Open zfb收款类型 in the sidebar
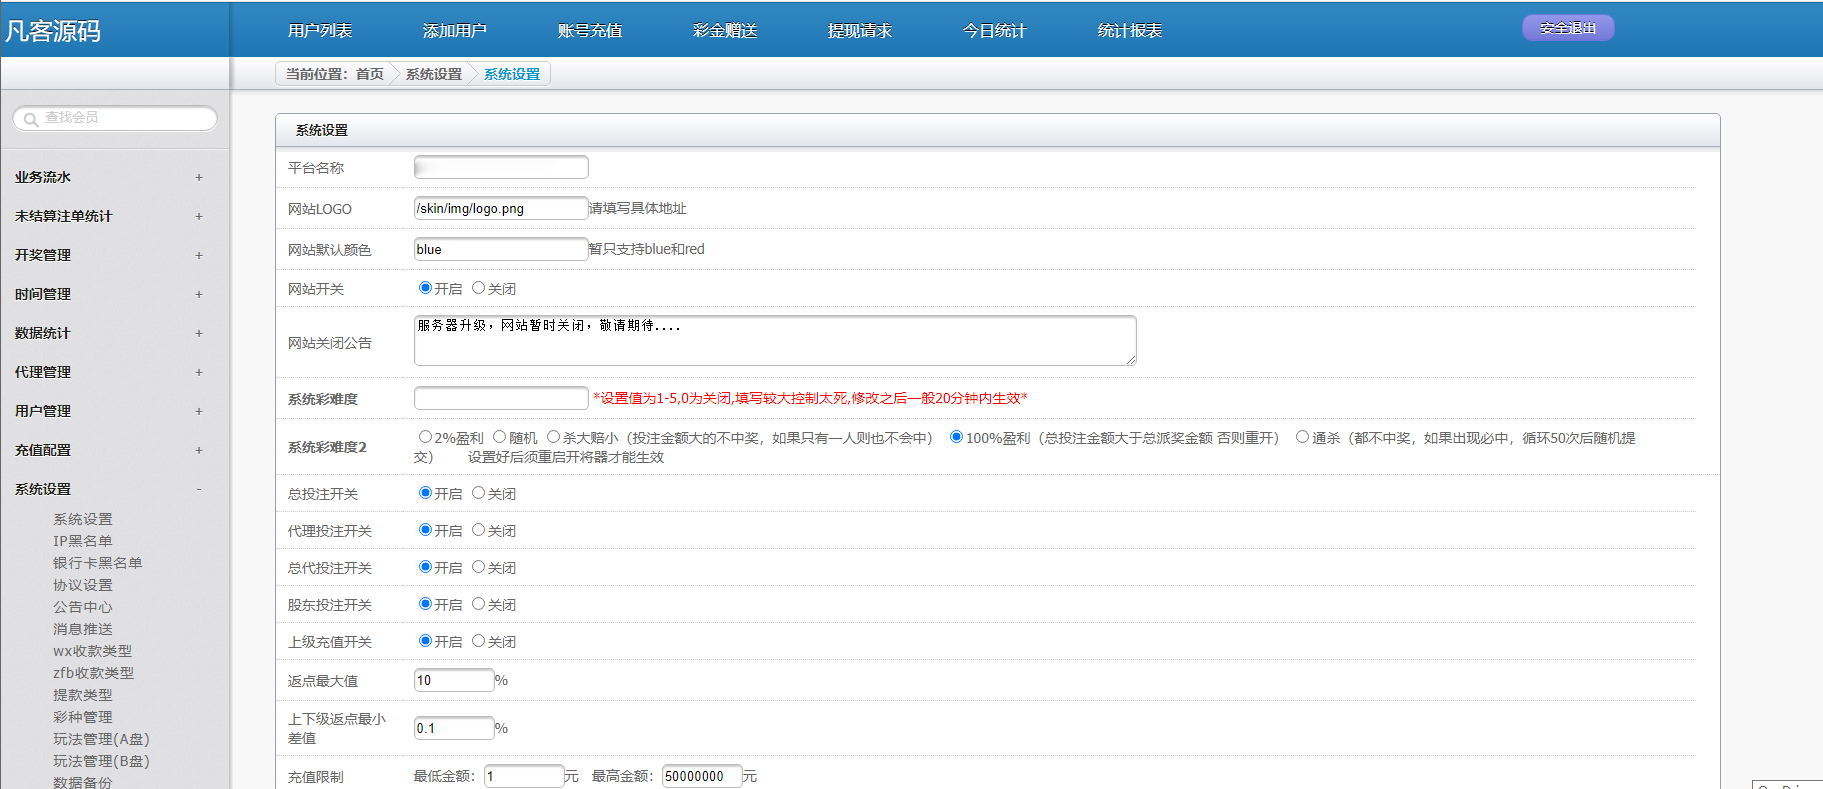This screenshot has height=789, width=1823. pyautogui.click(x=94, y=673)
